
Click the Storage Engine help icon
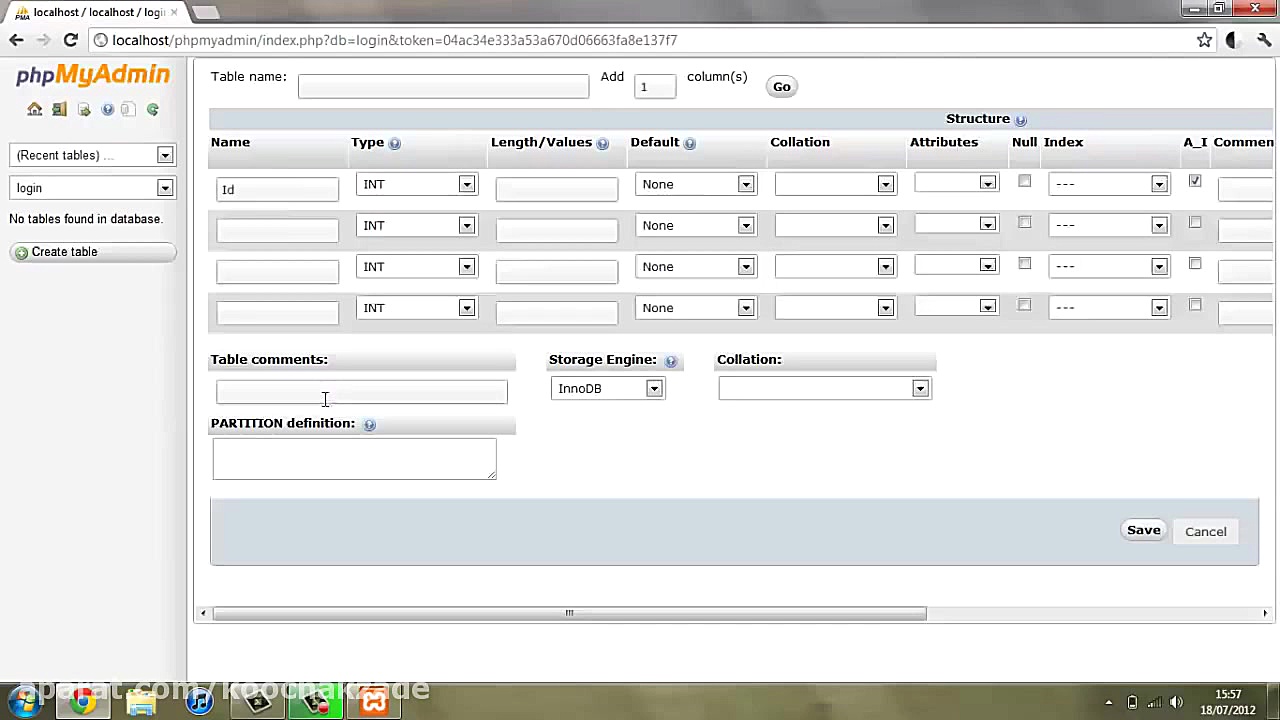click(670, 360)
